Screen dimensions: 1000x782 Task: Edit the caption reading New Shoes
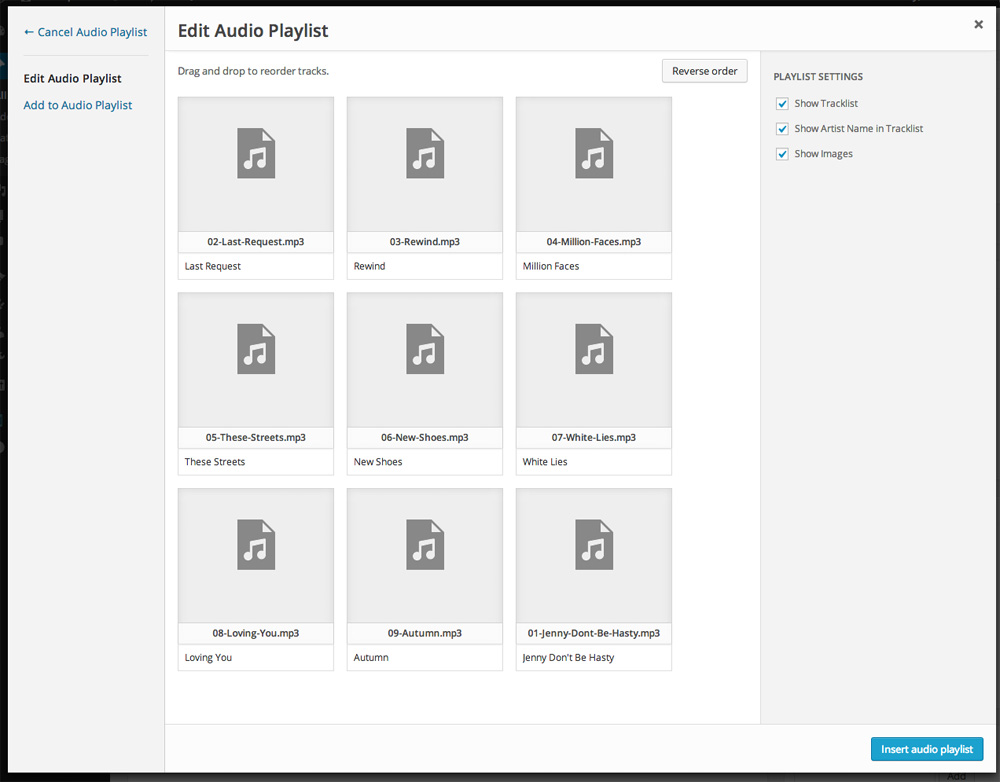coord(424,461)
